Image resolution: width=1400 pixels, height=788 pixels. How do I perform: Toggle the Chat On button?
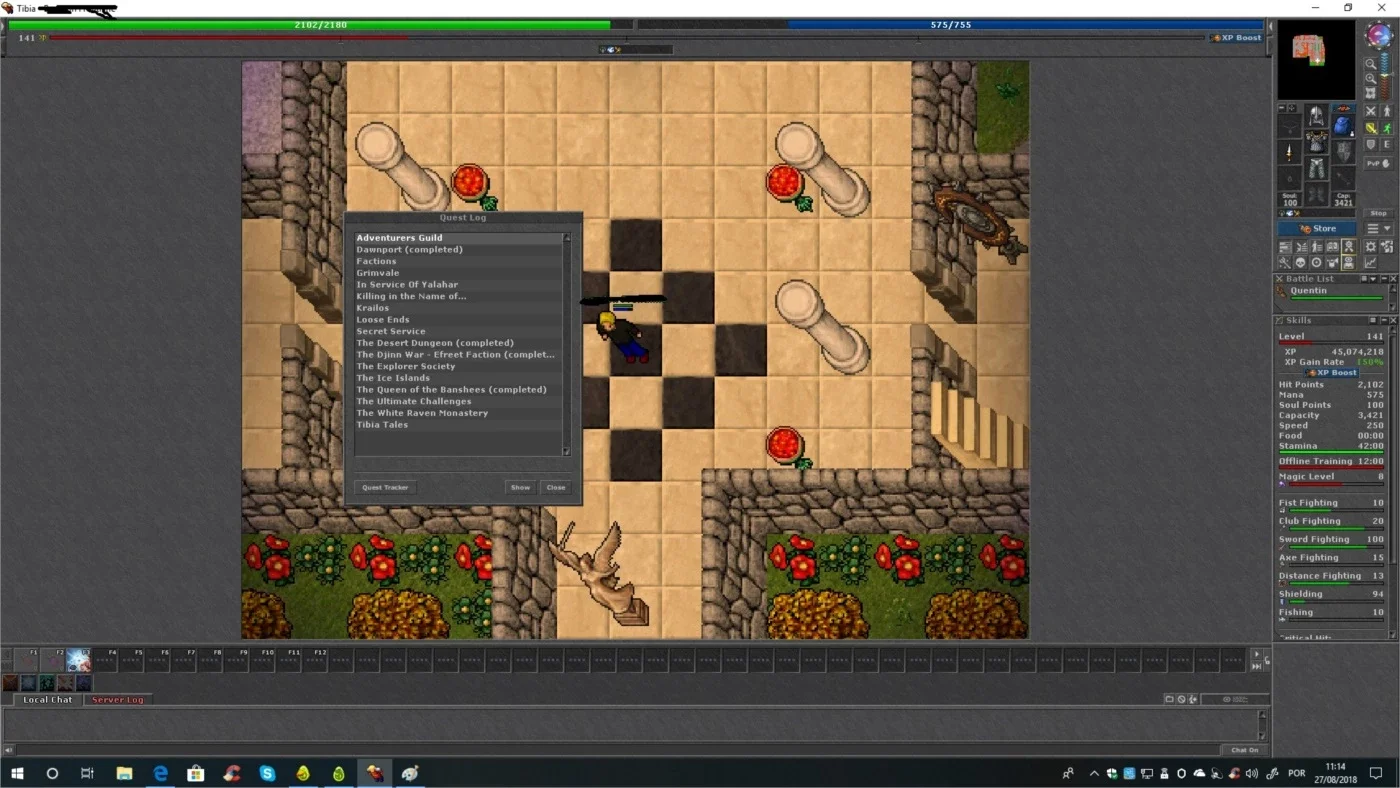tap(1244, 750)
